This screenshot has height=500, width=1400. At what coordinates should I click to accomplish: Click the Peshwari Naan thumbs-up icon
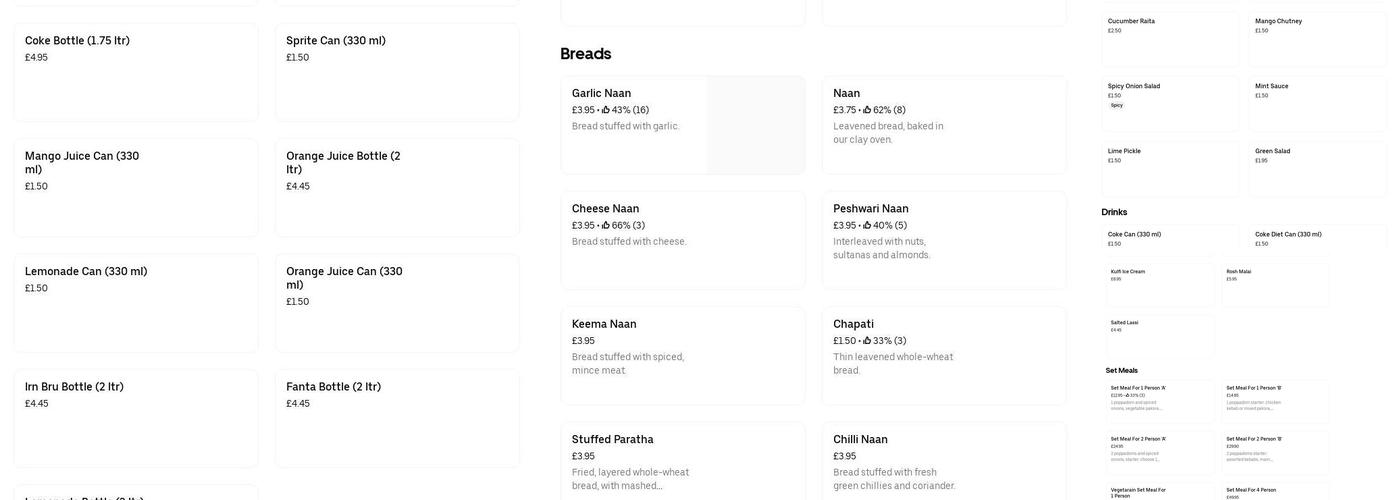click(x=867, y=226)
